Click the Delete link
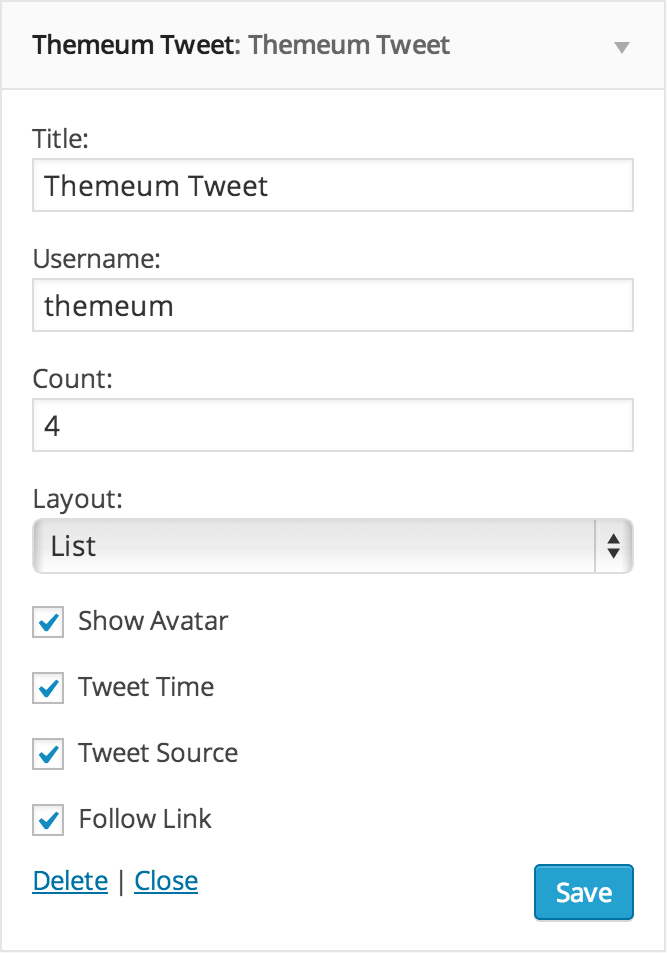667x953 pixels. pos(70,881)
